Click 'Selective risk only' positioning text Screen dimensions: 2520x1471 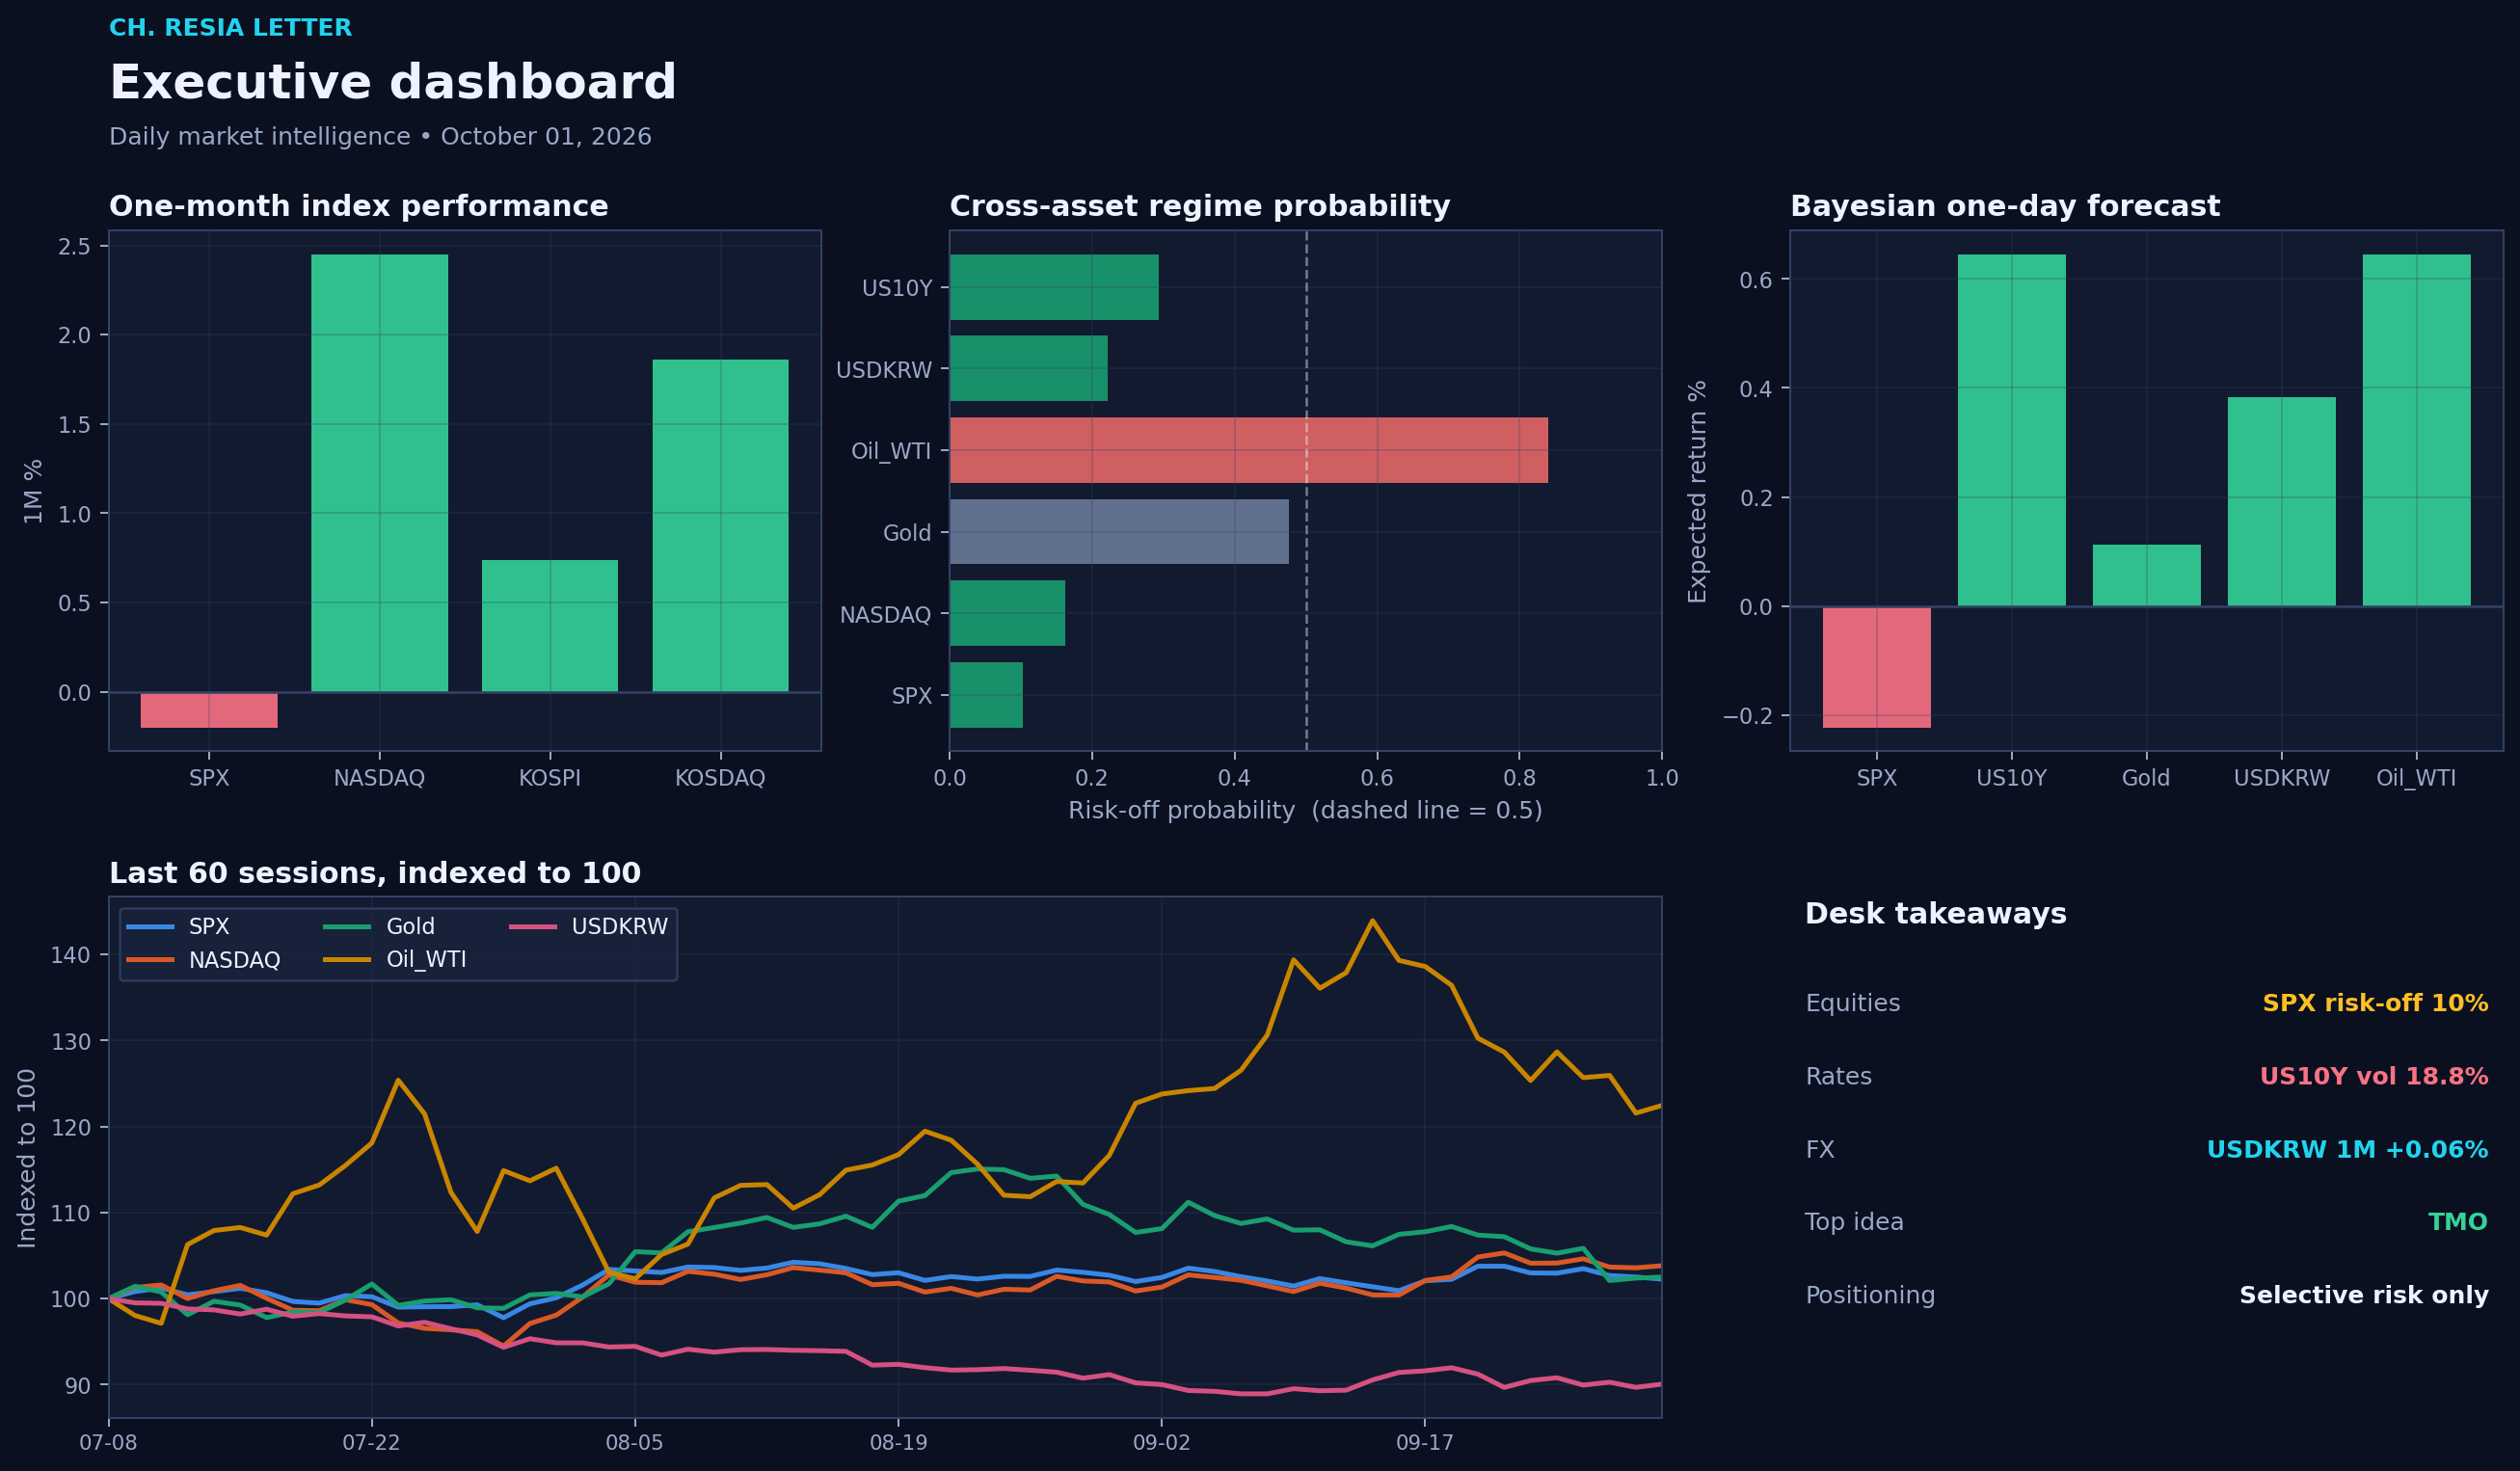(x=2364, y=1295)
